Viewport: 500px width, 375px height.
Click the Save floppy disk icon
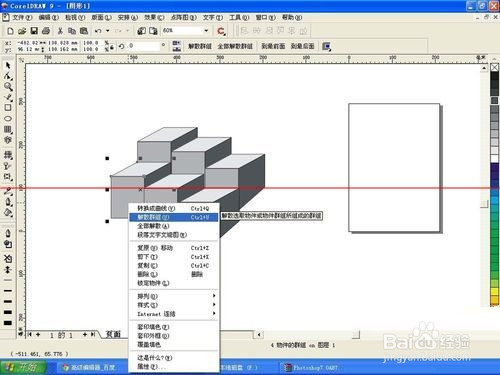(34, 31)
